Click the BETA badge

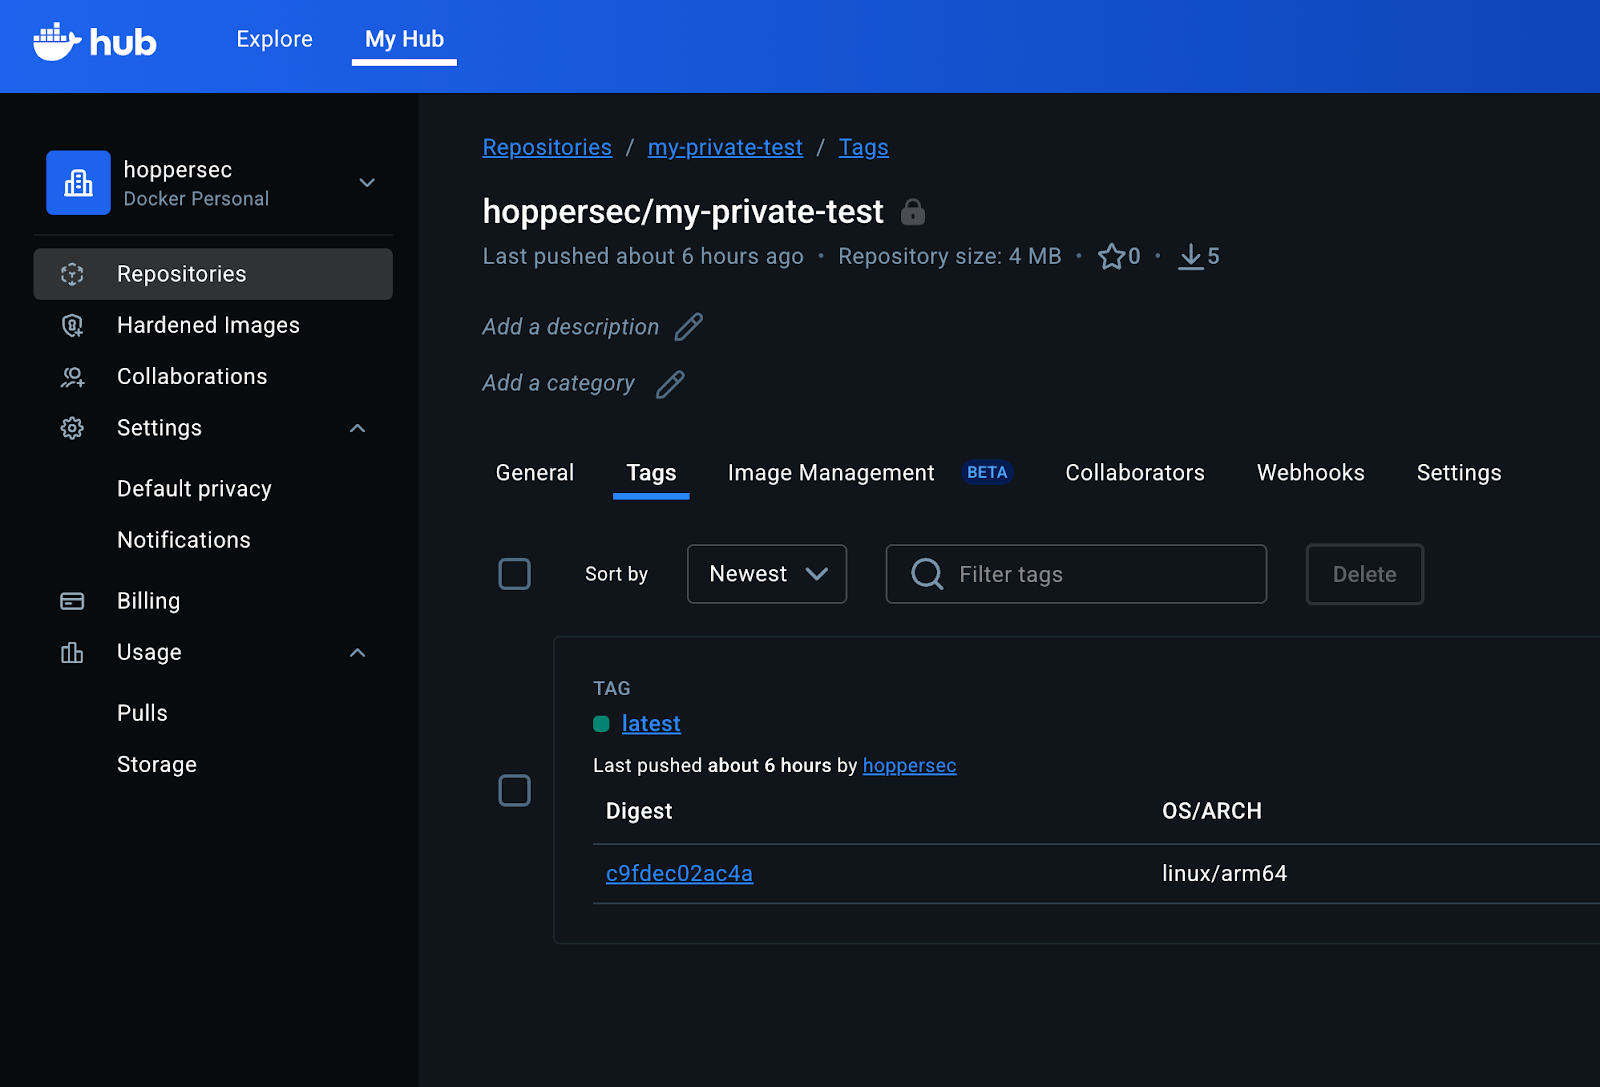pyautogui.click(x=987, y=473)
